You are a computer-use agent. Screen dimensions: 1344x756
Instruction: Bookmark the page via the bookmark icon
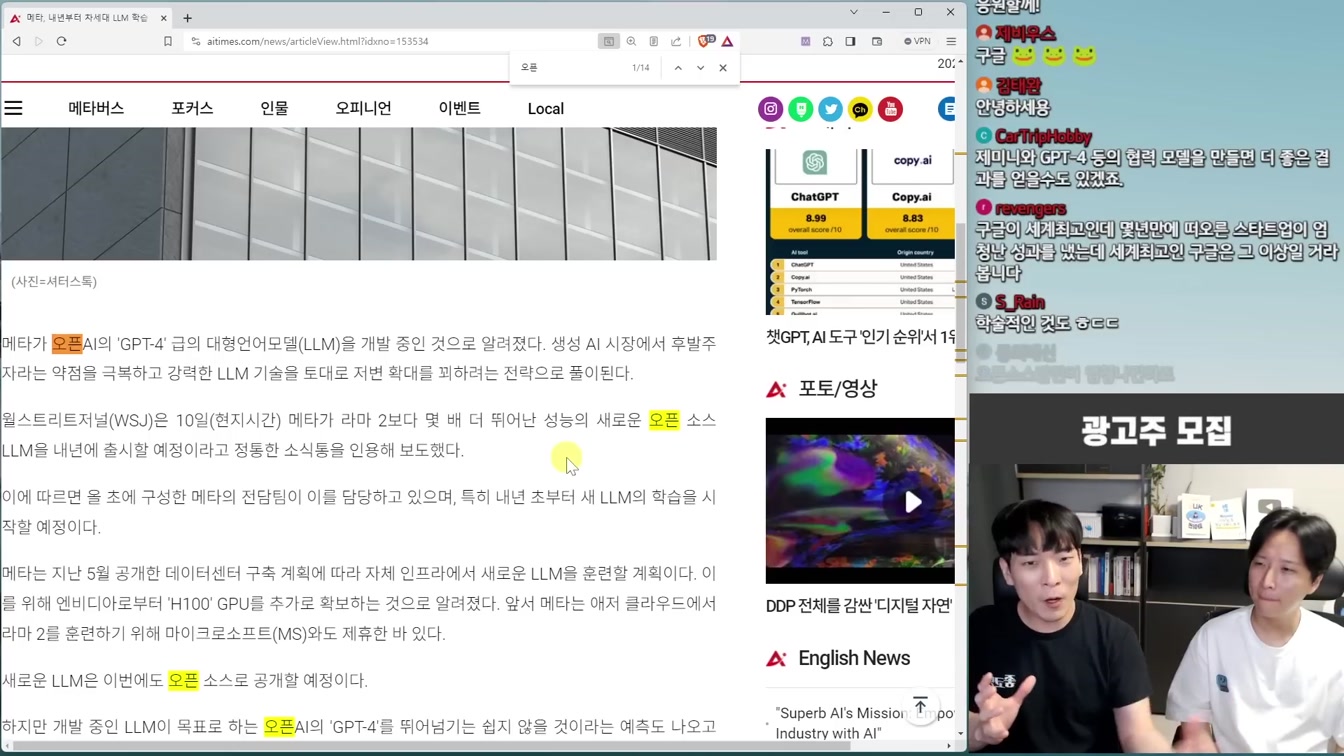coord(168,41)
